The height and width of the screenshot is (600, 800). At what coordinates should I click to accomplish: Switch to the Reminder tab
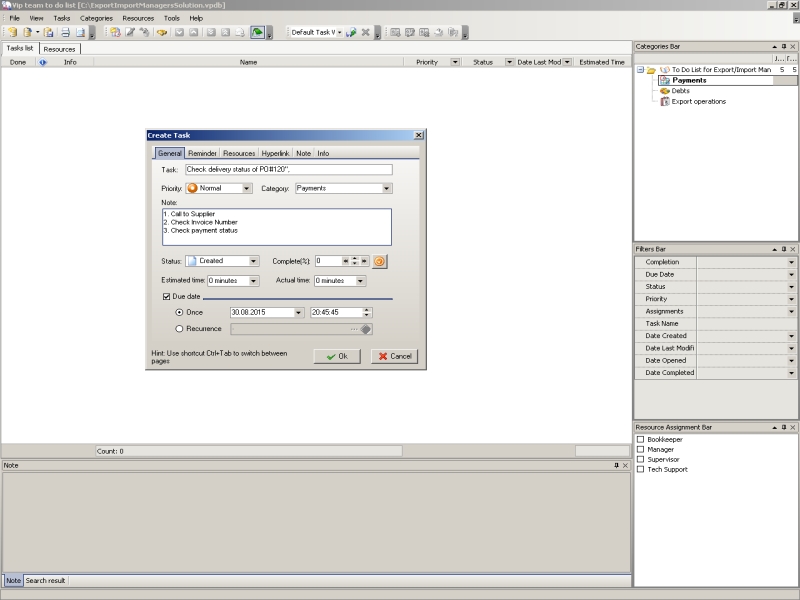point(202,153)
